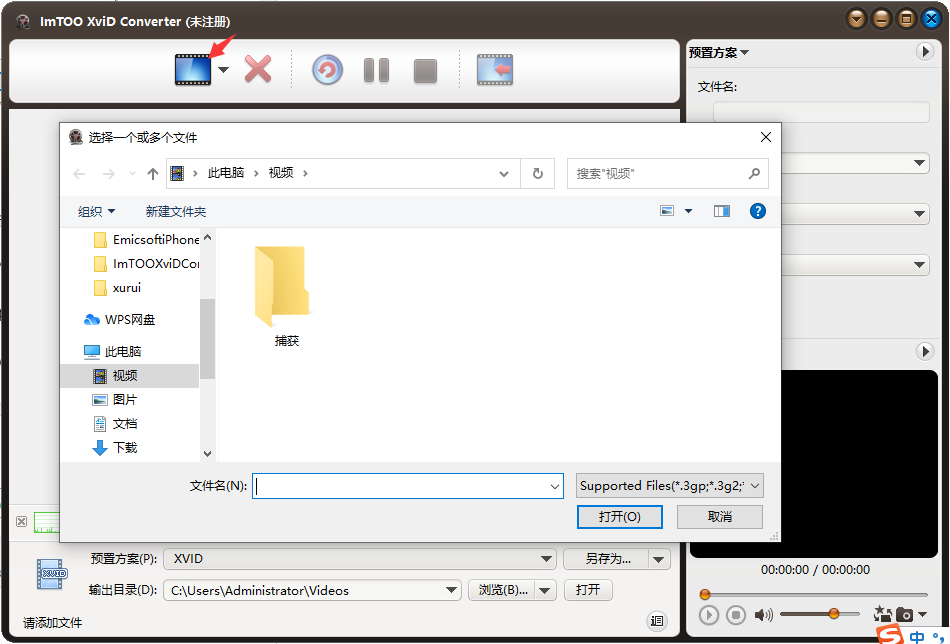950x644 pixels.
Task: Open recent locations dropdown in dialog
Action: click(x=132, y=174)
